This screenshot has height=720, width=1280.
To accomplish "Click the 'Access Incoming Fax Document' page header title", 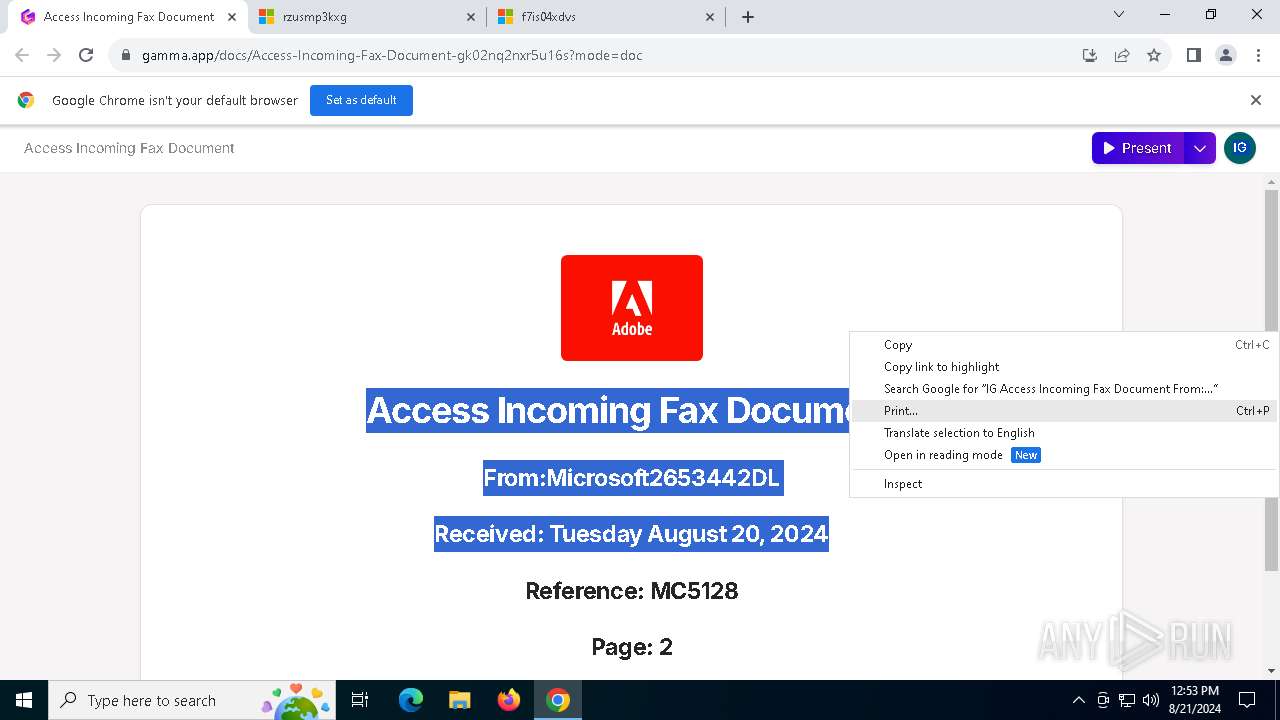I will (129, 148).
